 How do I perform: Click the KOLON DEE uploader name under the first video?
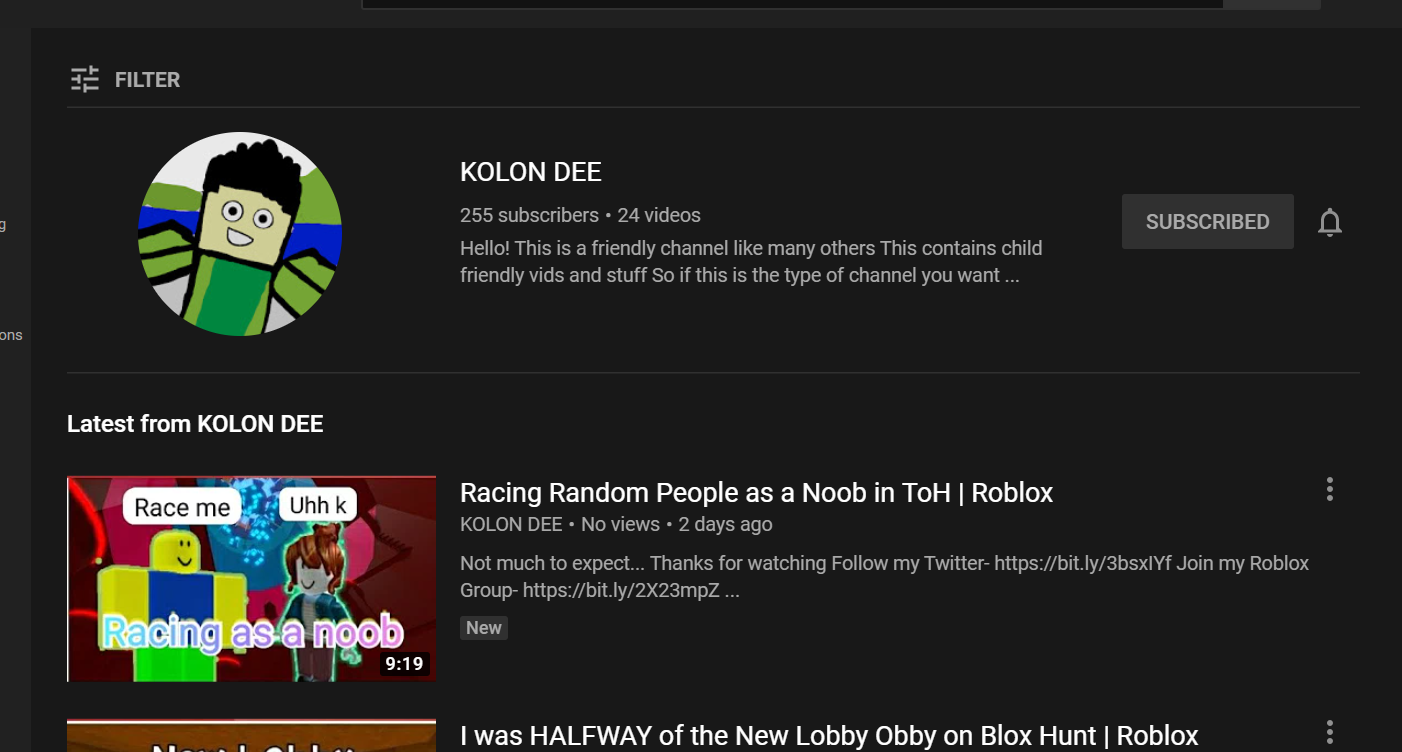coord(511,524)
